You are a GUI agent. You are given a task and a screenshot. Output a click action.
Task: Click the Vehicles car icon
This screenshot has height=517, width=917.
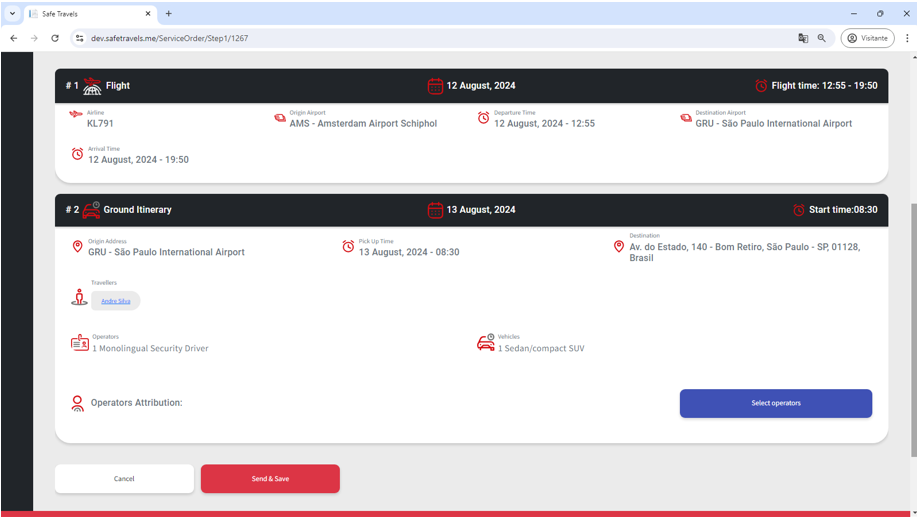pyautogui.click(x=486, y=343)
